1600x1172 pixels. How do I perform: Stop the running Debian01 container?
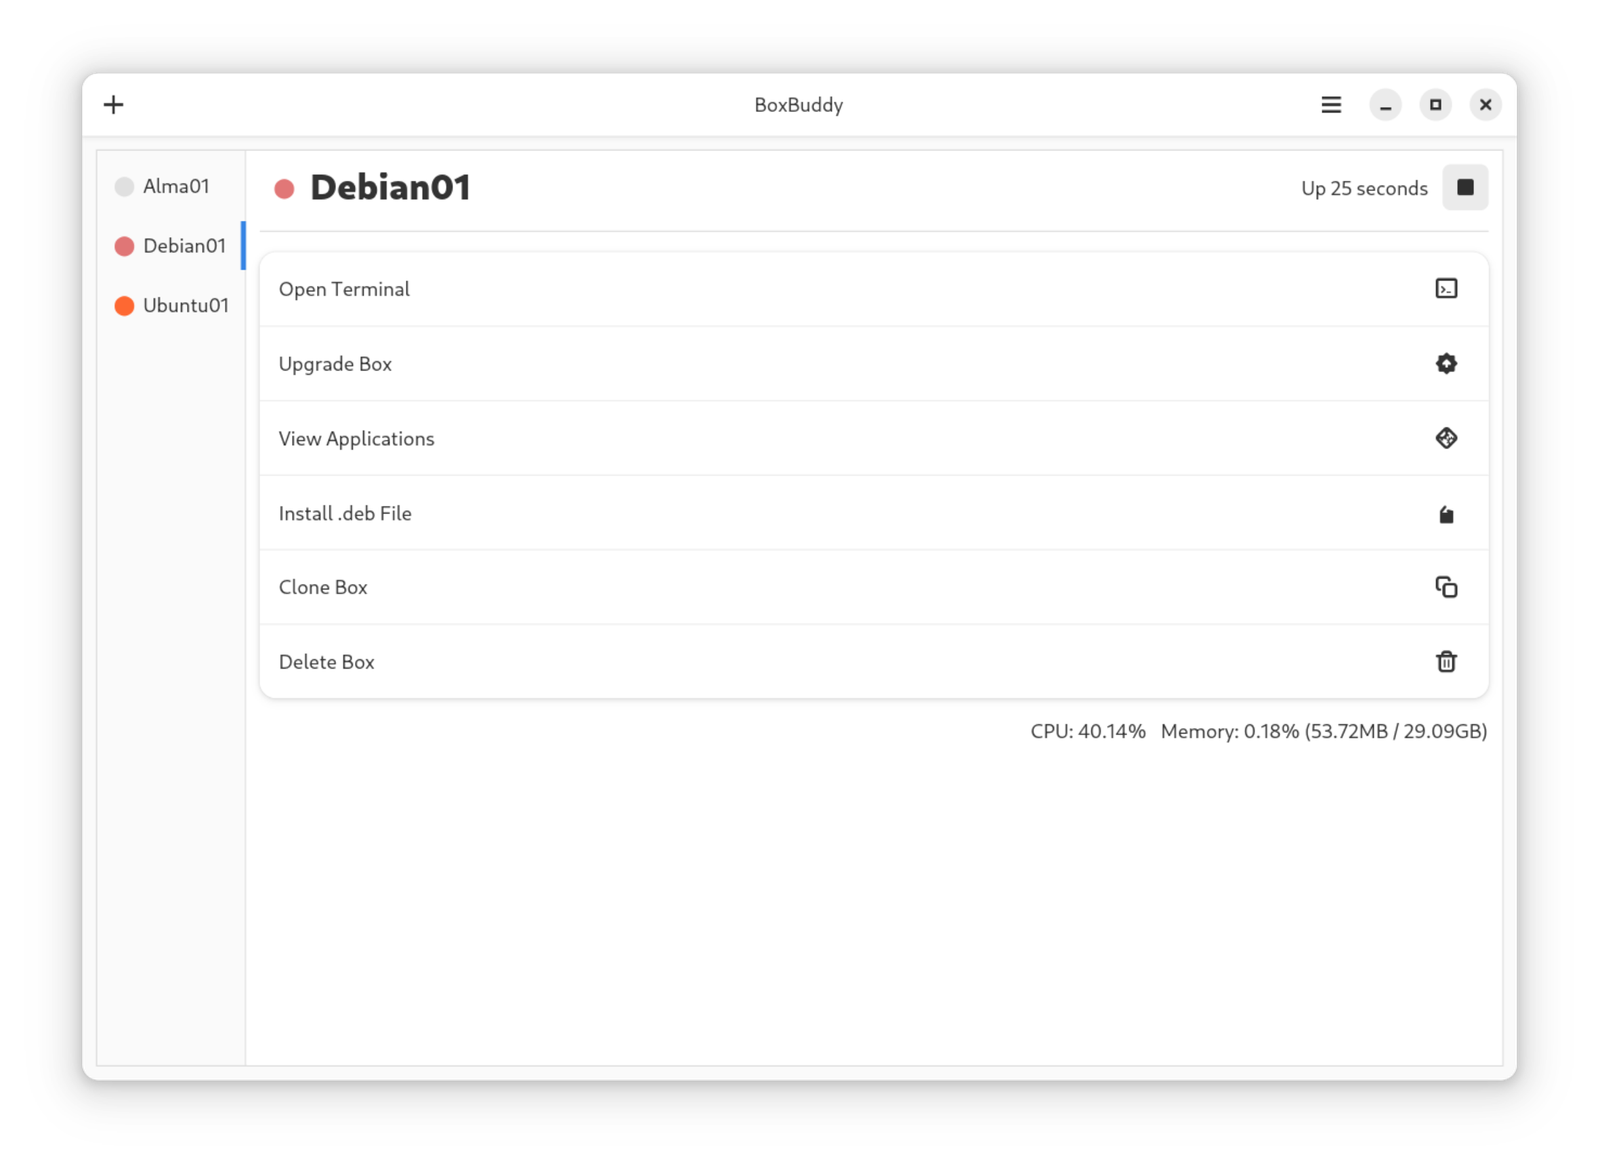pyautogui.click(x=1465, y=187)
